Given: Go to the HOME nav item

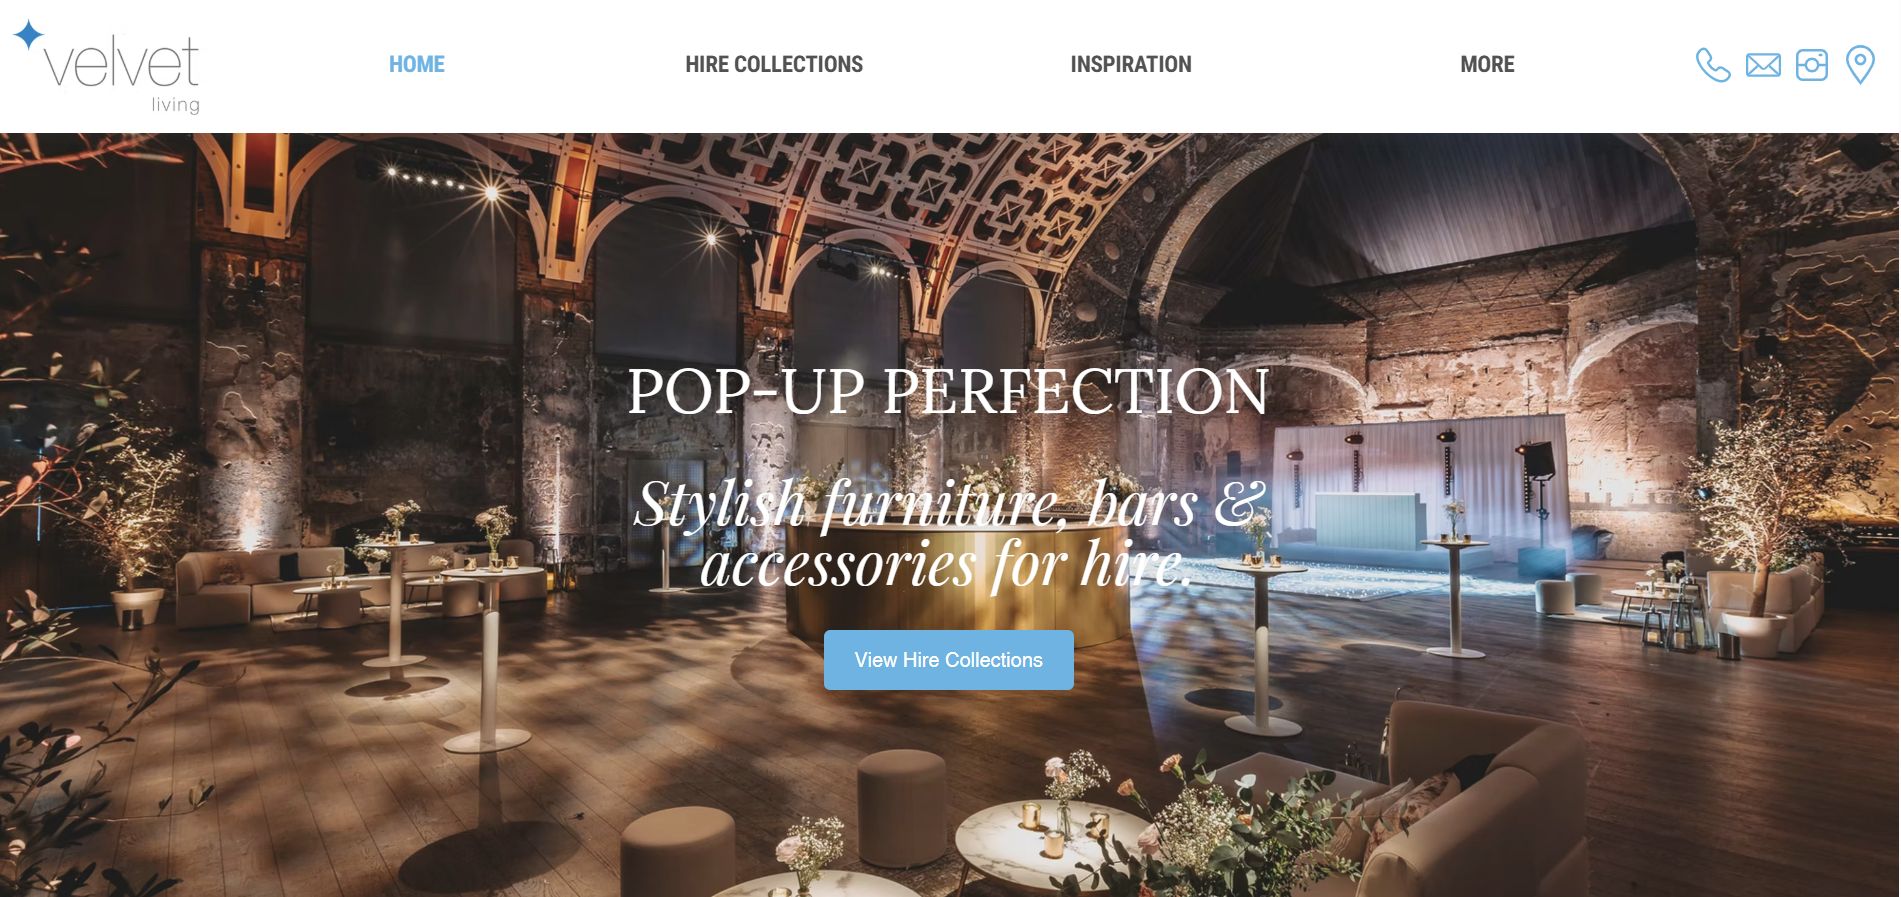Looking at the screenshot, I should [417, 64].
